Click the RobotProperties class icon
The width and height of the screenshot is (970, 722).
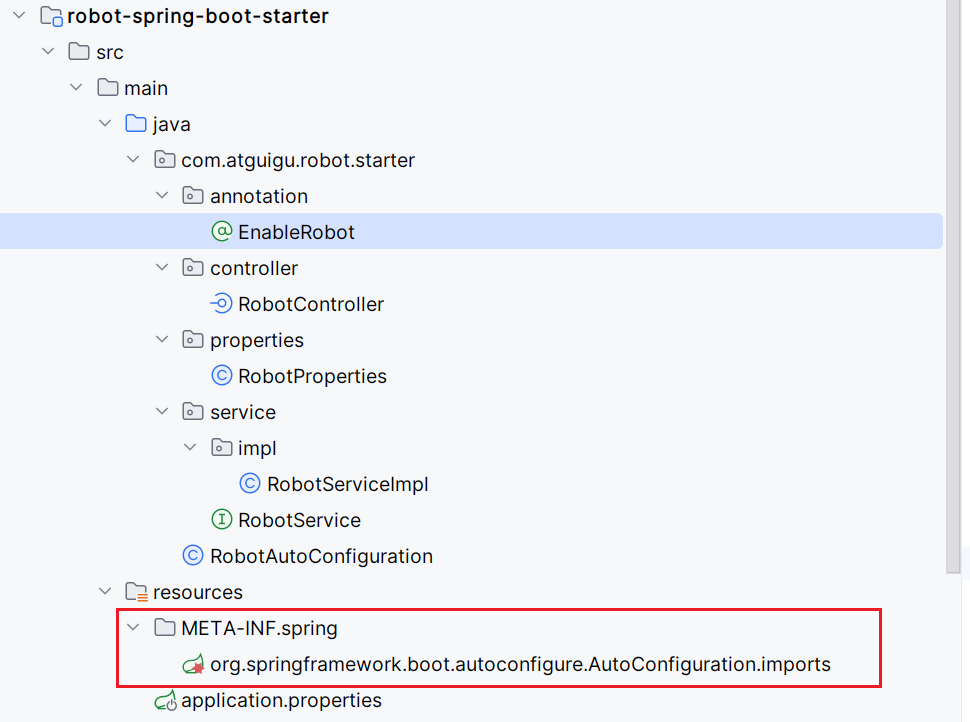(222, 376)
